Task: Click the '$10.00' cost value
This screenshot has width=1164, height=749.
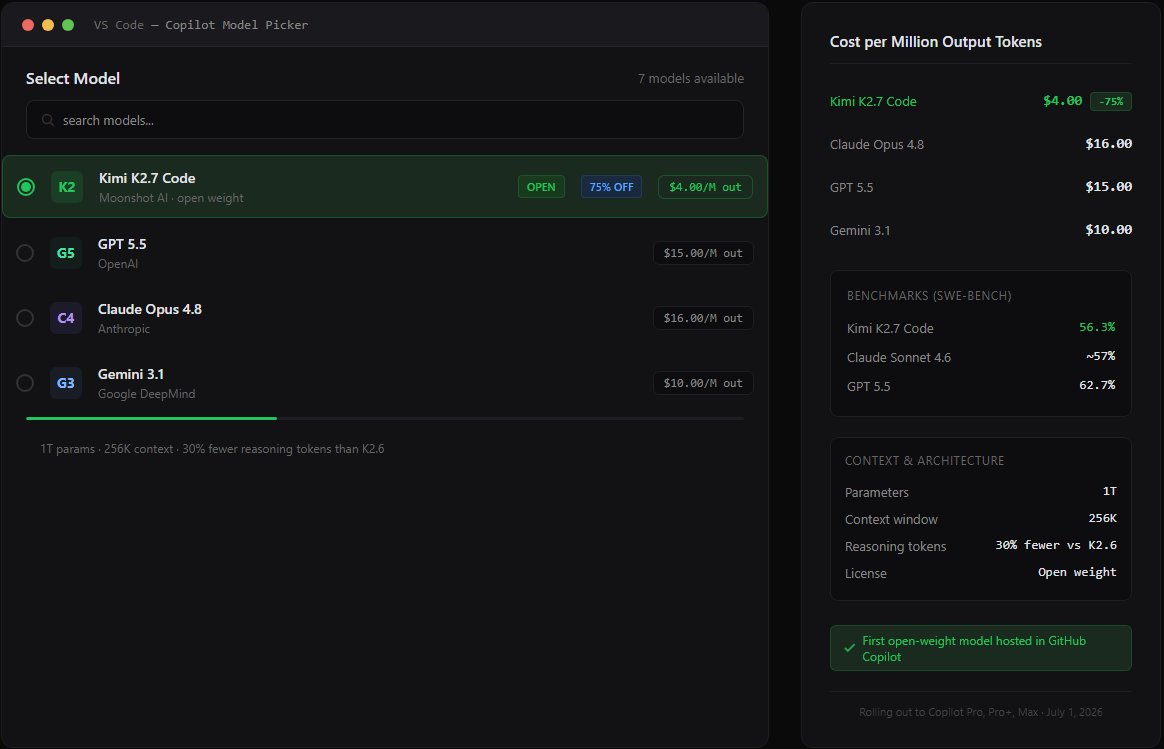Action: (1108, 230)
